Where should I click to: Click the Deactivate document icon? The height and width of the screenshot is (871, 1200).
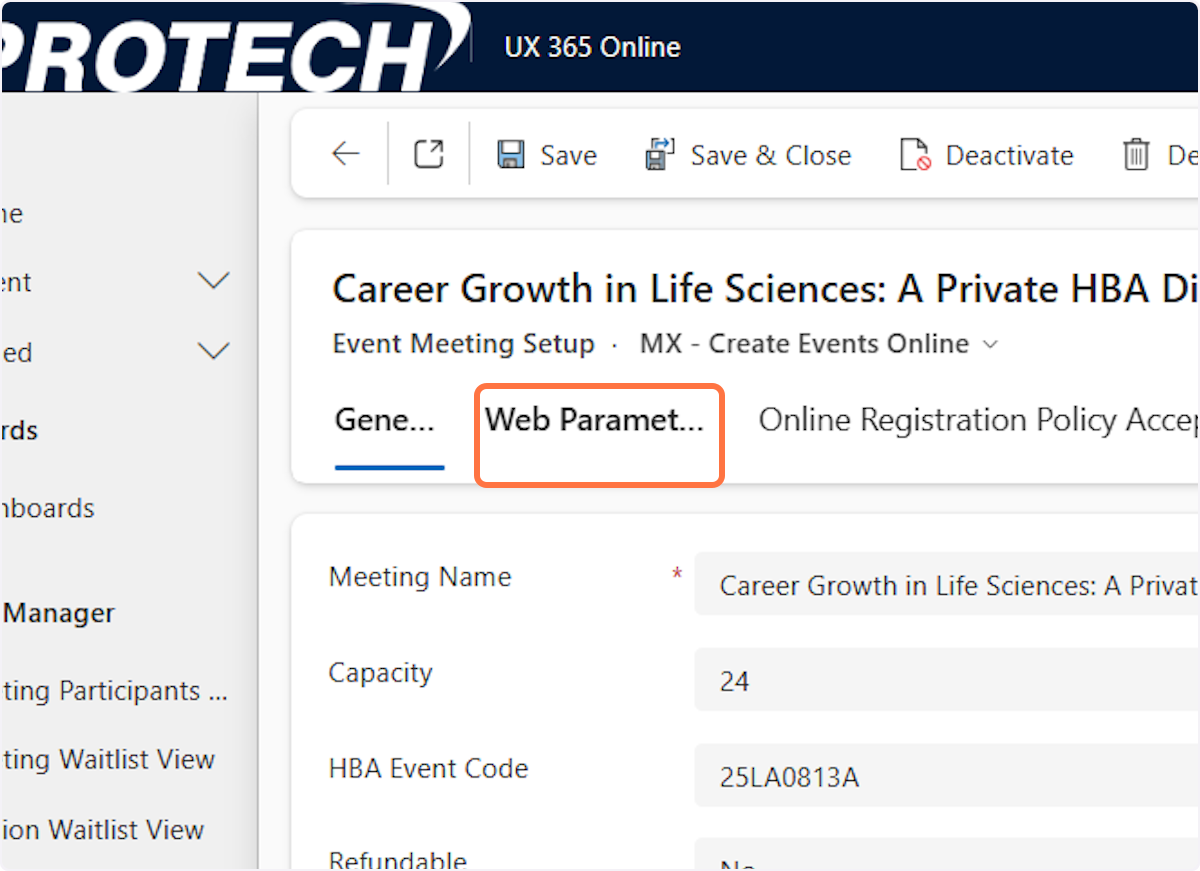(x=915, y=155)
